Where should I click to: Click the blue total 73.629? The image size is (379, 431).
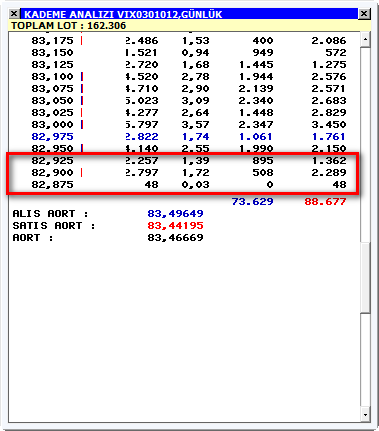click(x=252, y=201)
